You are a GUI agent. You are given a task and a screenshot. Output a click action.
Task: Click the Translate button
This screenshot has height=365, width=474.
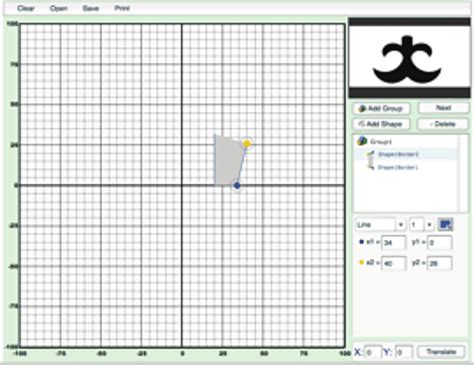[x=441, y=352]
